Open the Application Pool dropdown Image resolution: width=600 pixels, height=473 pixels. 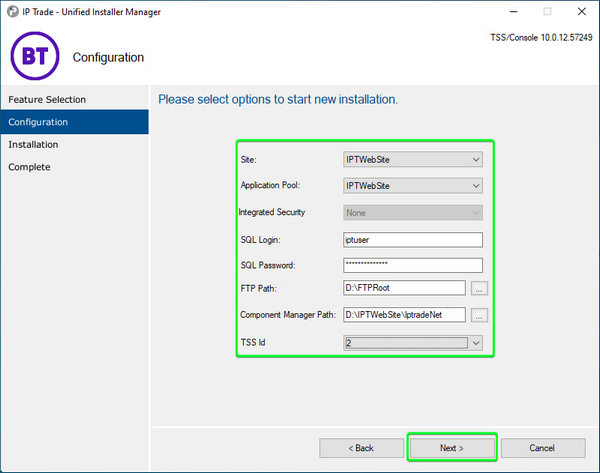[x=412, y=186]
